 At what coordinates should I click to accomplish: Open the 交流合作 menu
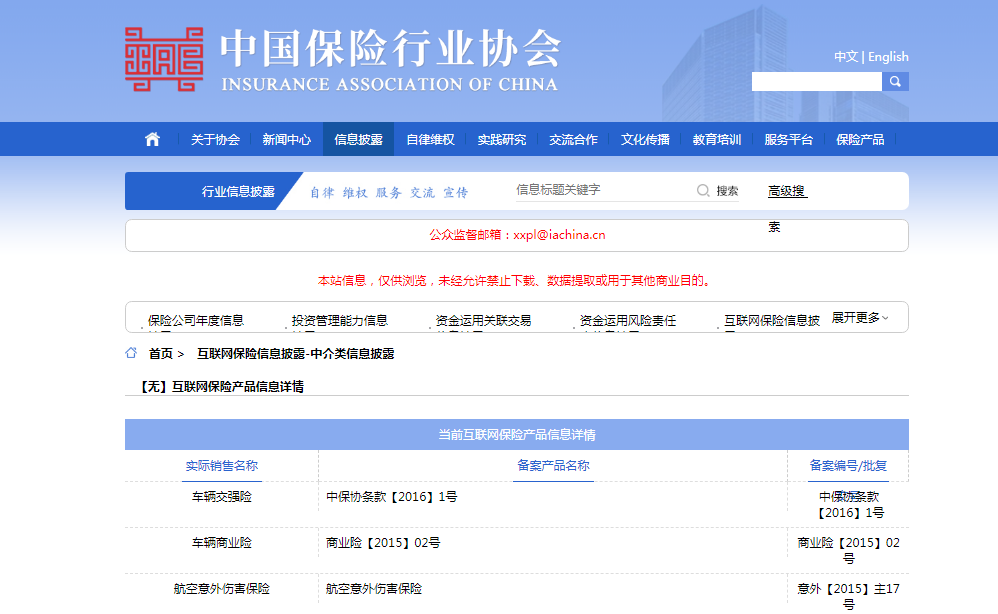(x=573, y=139)
